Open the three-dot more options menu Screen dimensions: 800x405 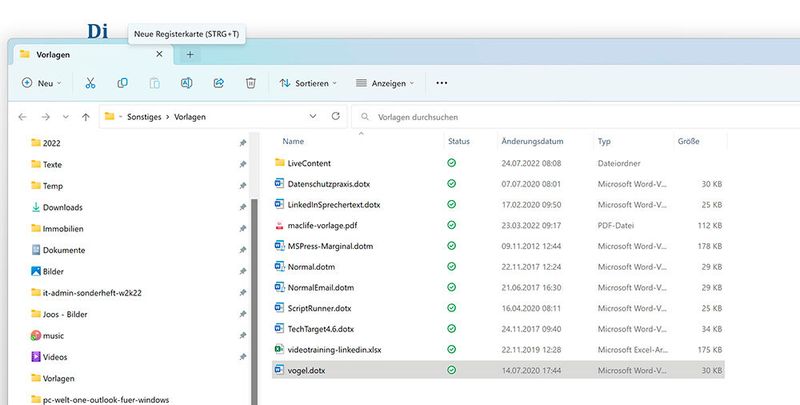click(442, 83)
